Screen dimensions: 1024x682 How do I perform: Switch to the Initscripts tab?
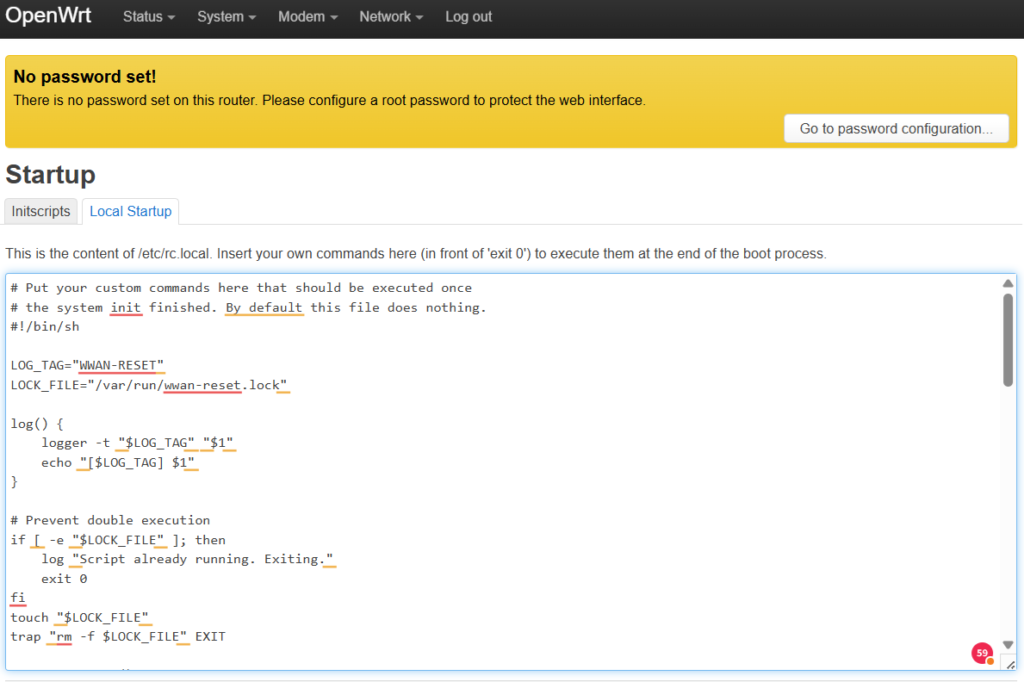click(x=41, y=211)
